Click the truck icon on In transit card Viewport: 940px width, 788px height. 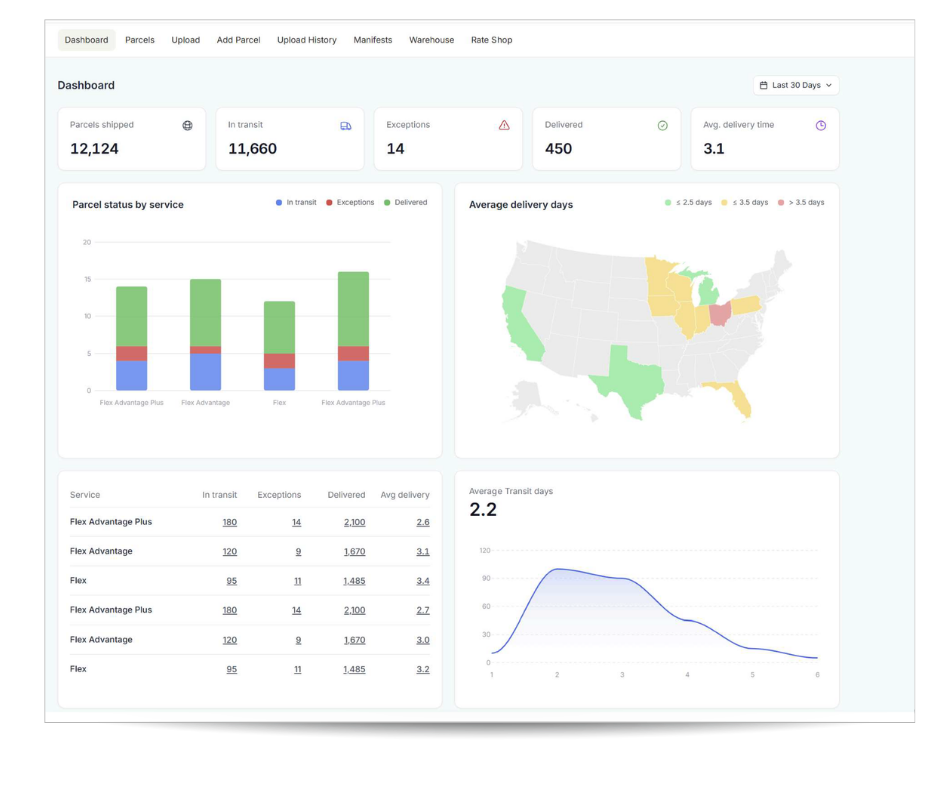point(346,125)
